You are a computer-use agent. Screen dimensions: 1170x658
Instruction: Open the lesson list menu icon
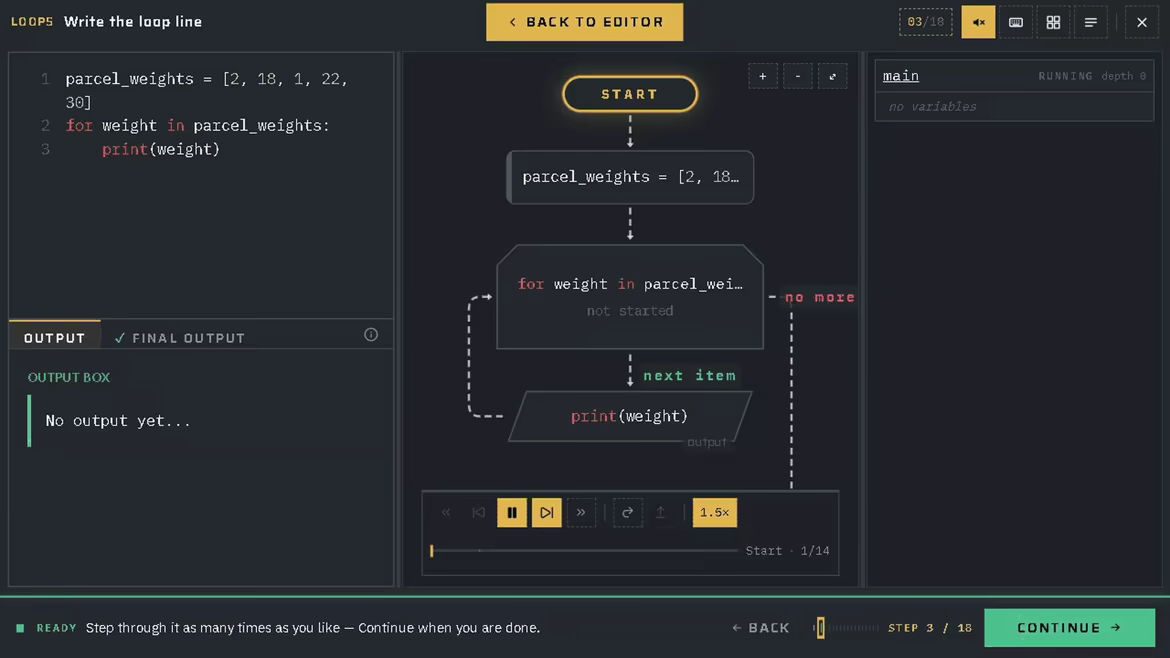tap(1090, 22)
